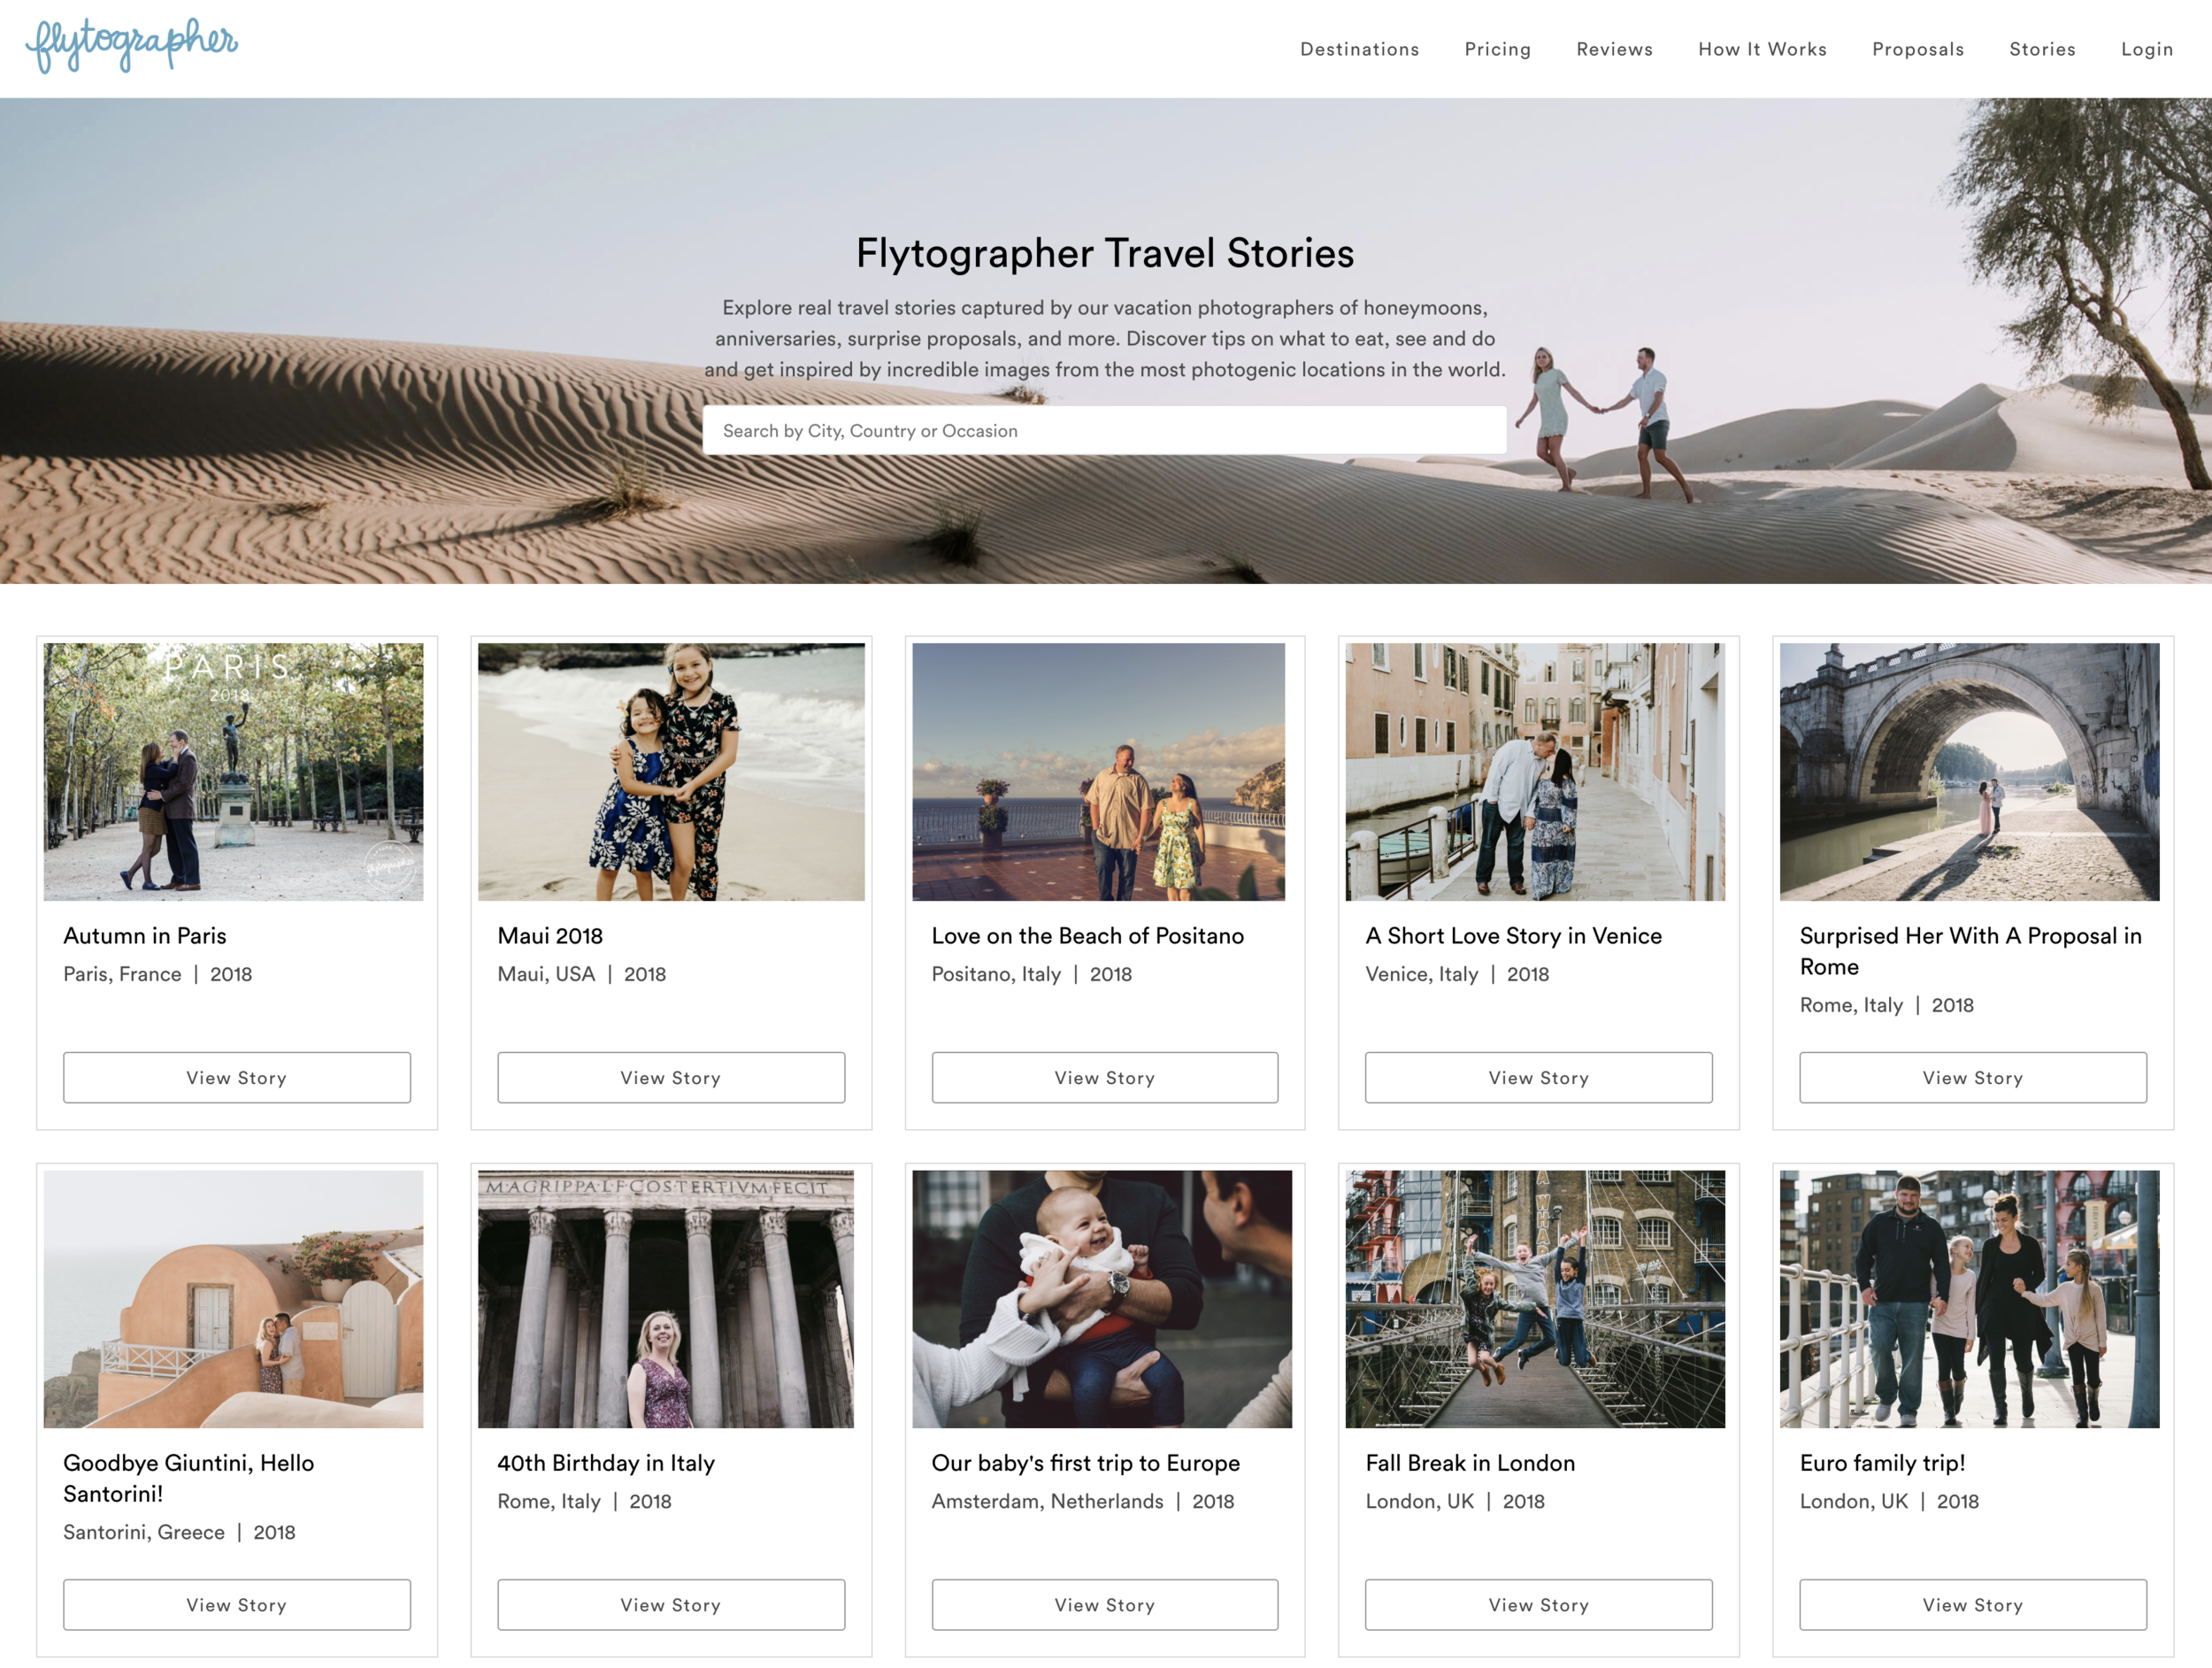Focus the Search by City, Country or Occasion field

click(1104, 431)
